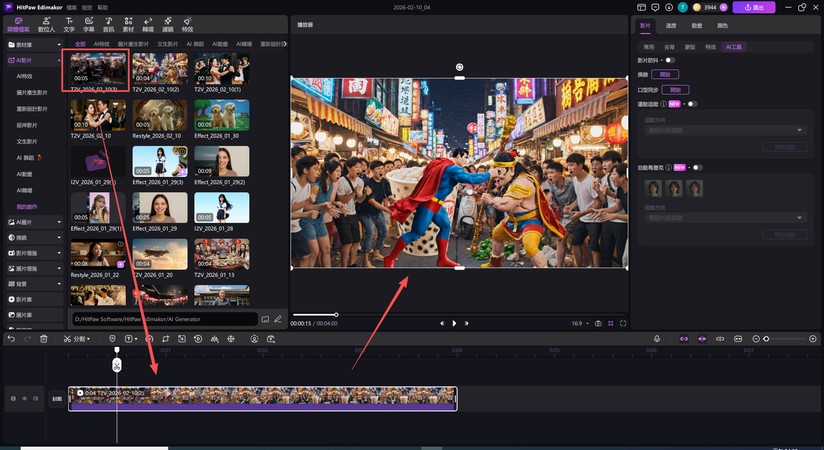Open the 轉場 transitions panel
The width and height of the screenshot is (824, 450).
(x=148, y=24)
